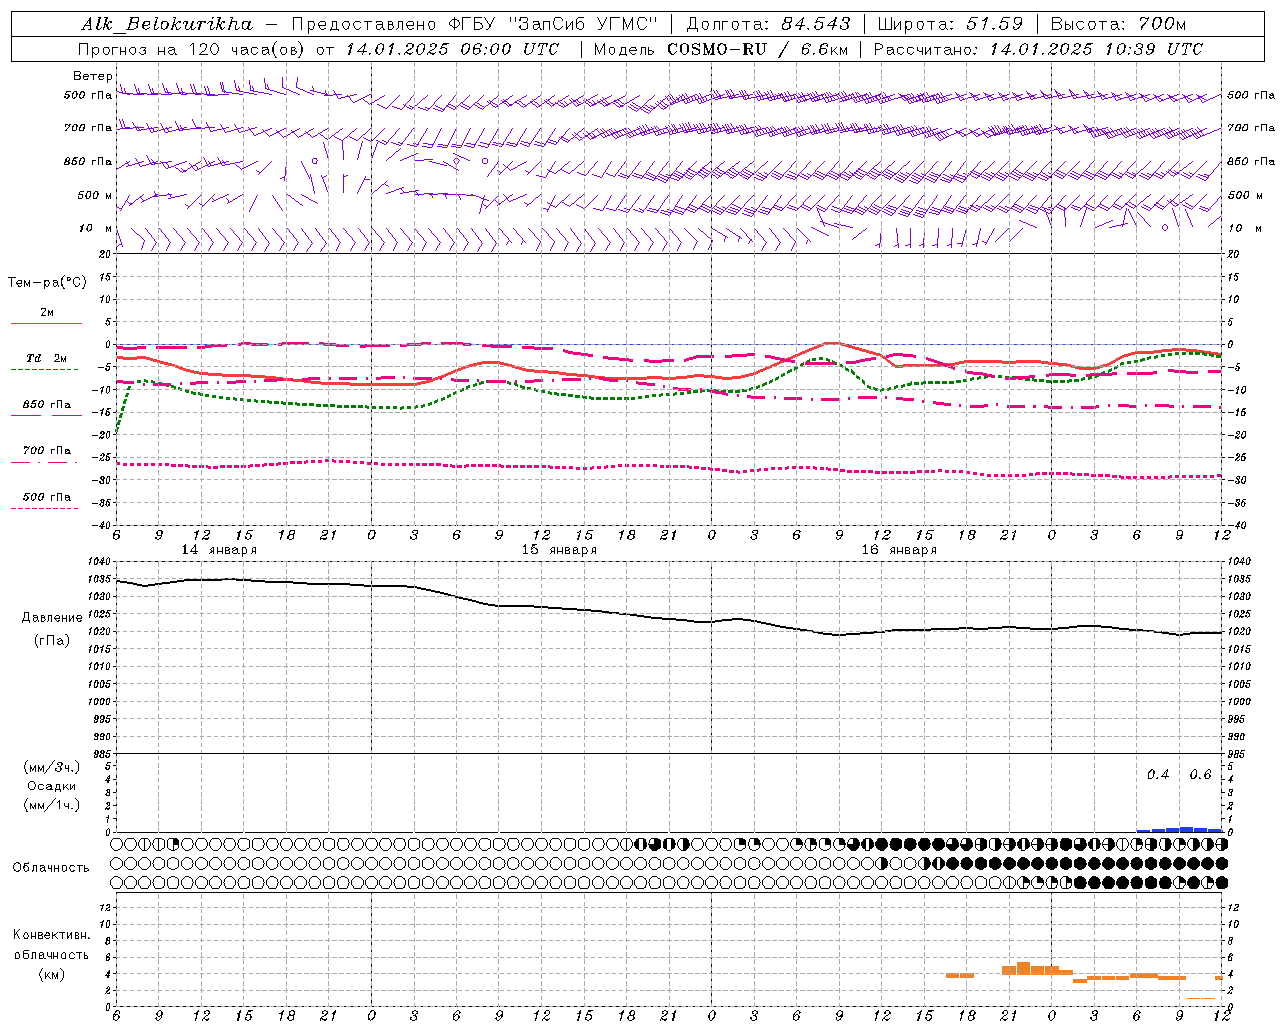Screen dimensions: 1280x1024
Task: Click the (гПа) unit label under Давление
Action: [x=52, y=641]
